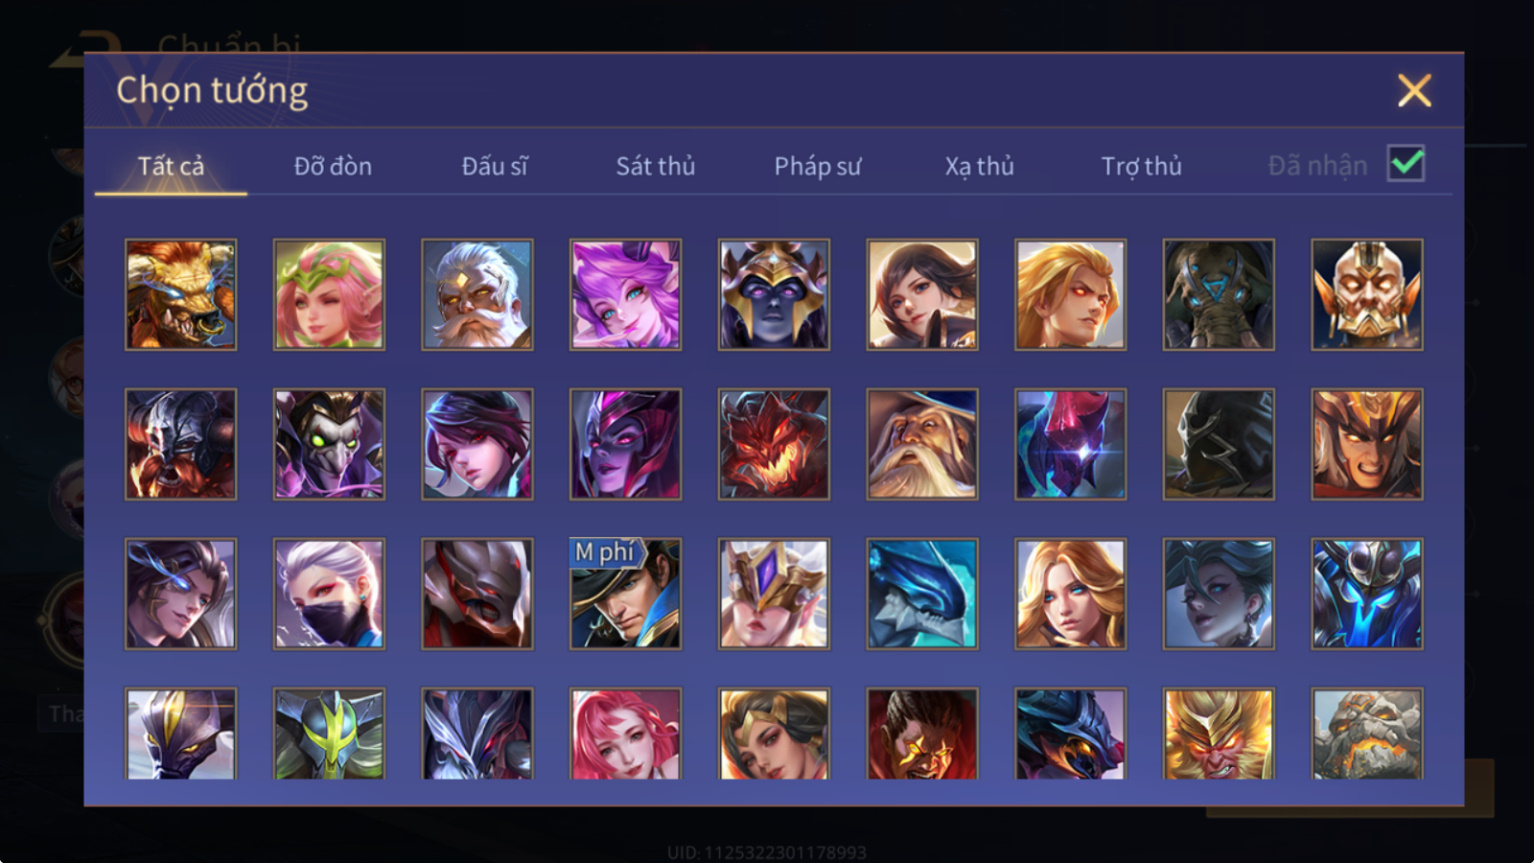
Task: Select the golden bull hero portrait
Action: click(181, 295)
